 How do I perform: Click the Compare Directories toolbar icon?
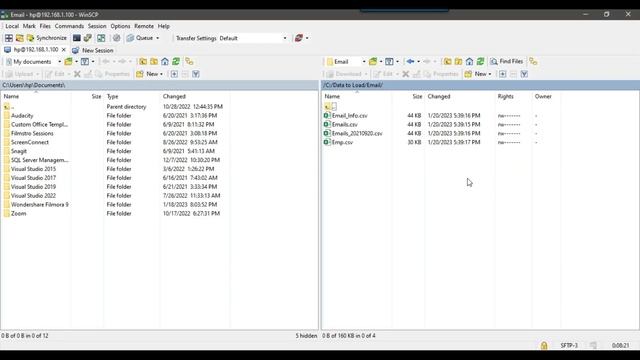tap(101, 38)
